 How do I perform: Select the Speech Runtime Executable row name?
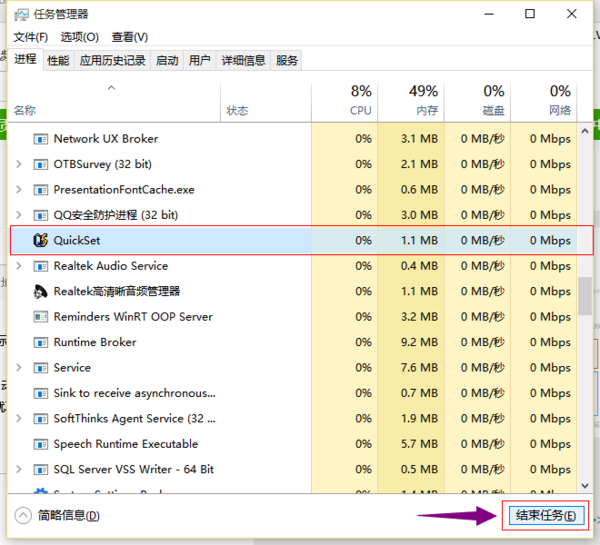coord(126,444)
